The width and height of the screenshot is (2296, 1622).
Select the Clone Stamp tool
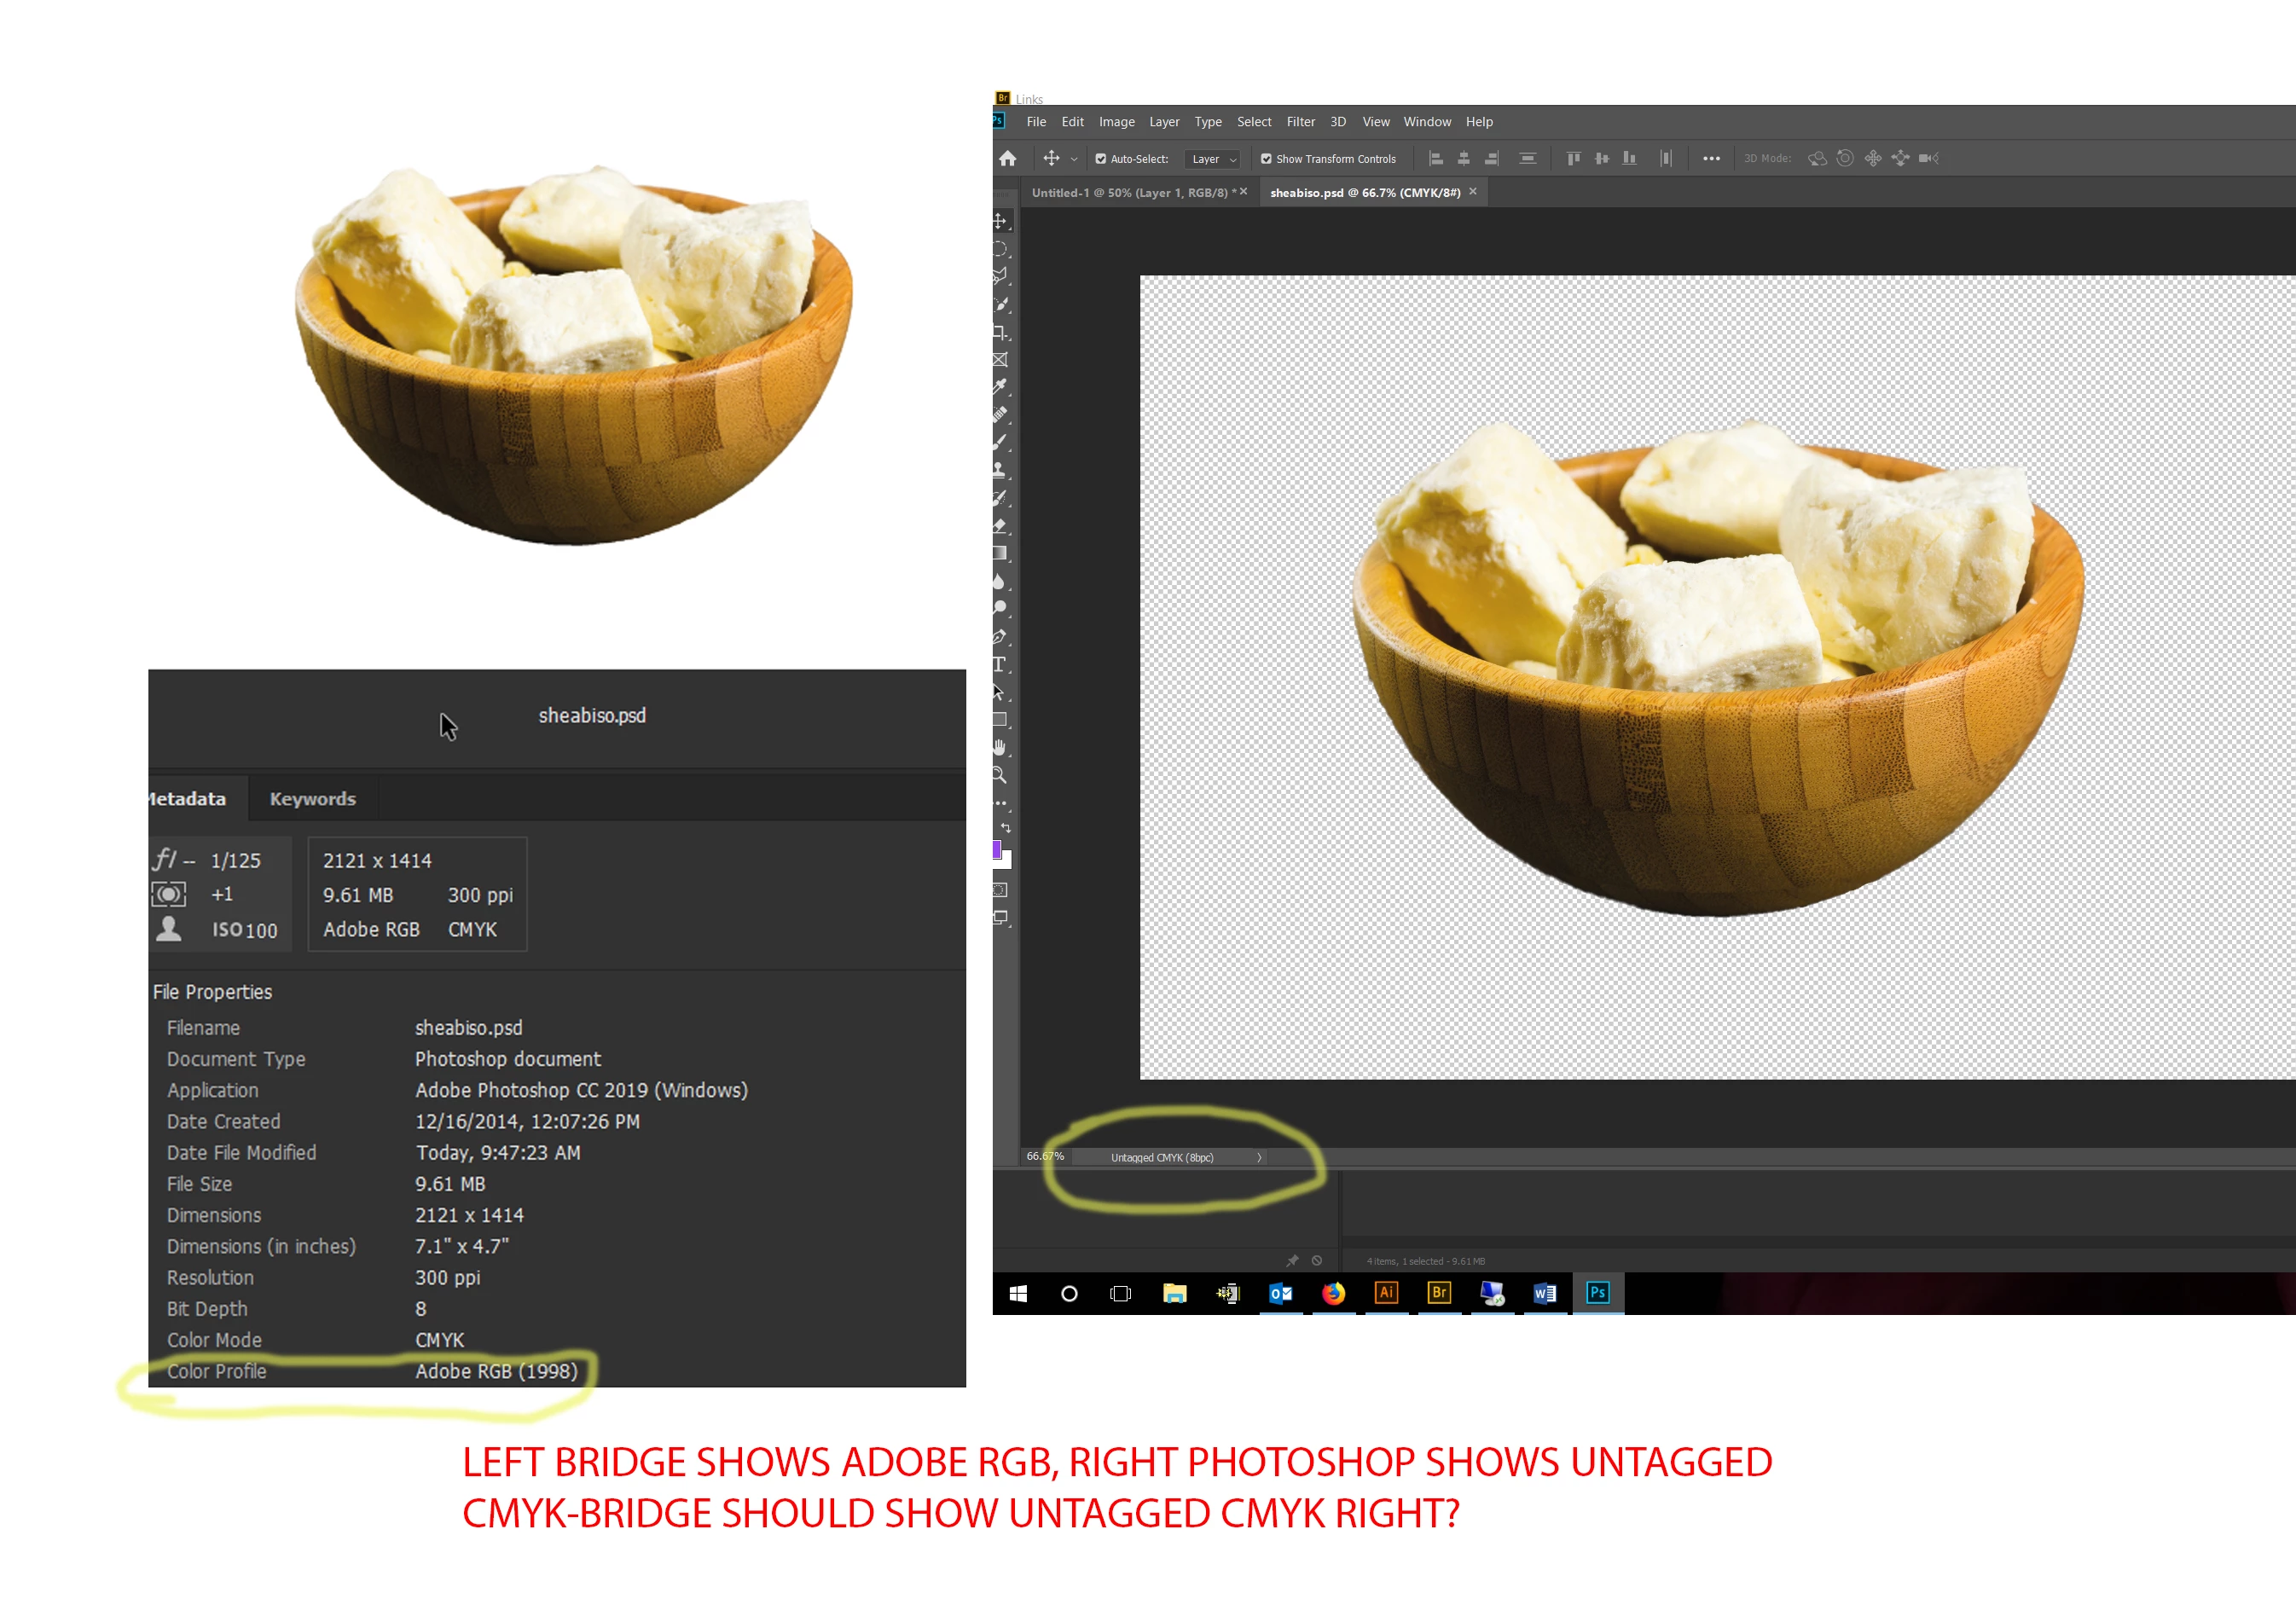pyautogui.click(x=1000, y=469)
